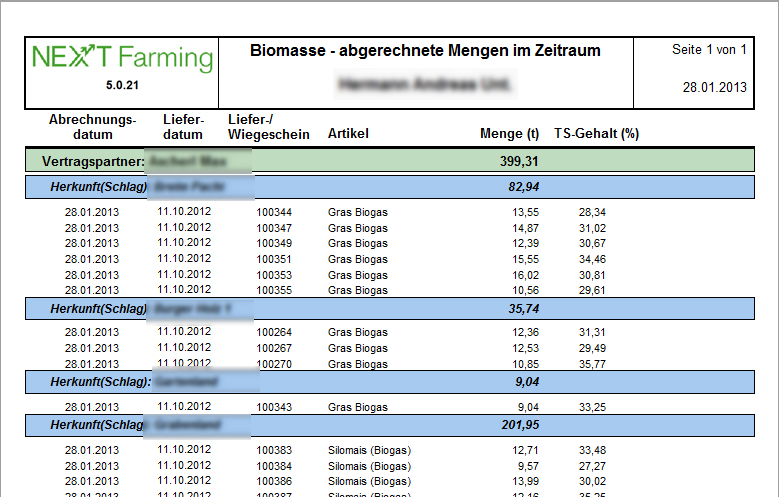This screenshot has width=779, height=497.
Task: Click the Herkunft group subtotal 35,74
Action: (x=523, y=310)
